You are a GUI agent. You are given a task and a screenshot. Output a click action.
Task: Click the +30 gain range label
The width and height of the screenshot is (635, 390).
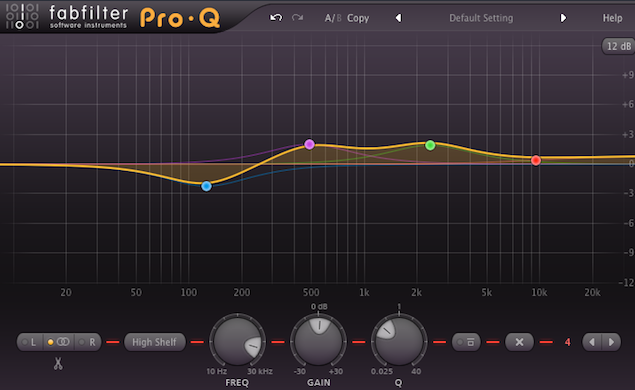[336, 371]
